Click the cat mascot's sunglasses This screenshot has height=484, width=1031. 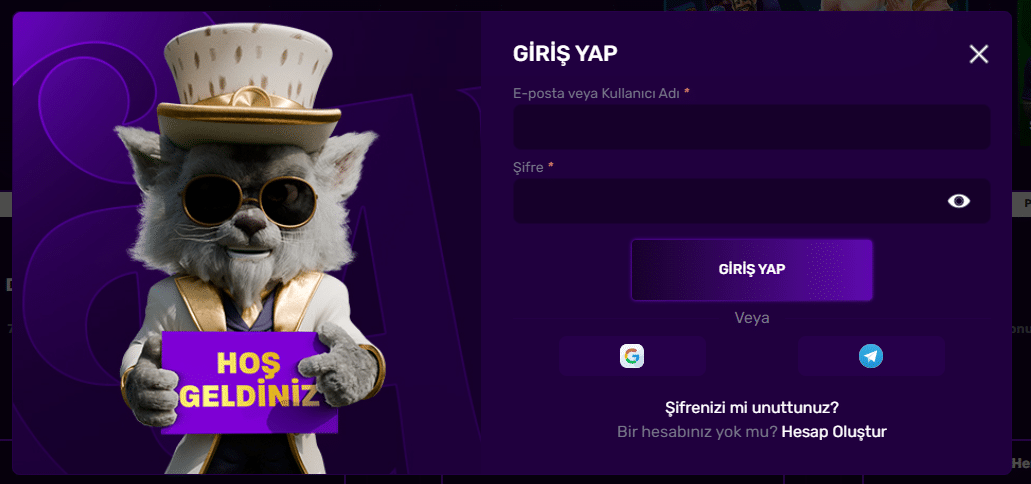coord(250,201)
